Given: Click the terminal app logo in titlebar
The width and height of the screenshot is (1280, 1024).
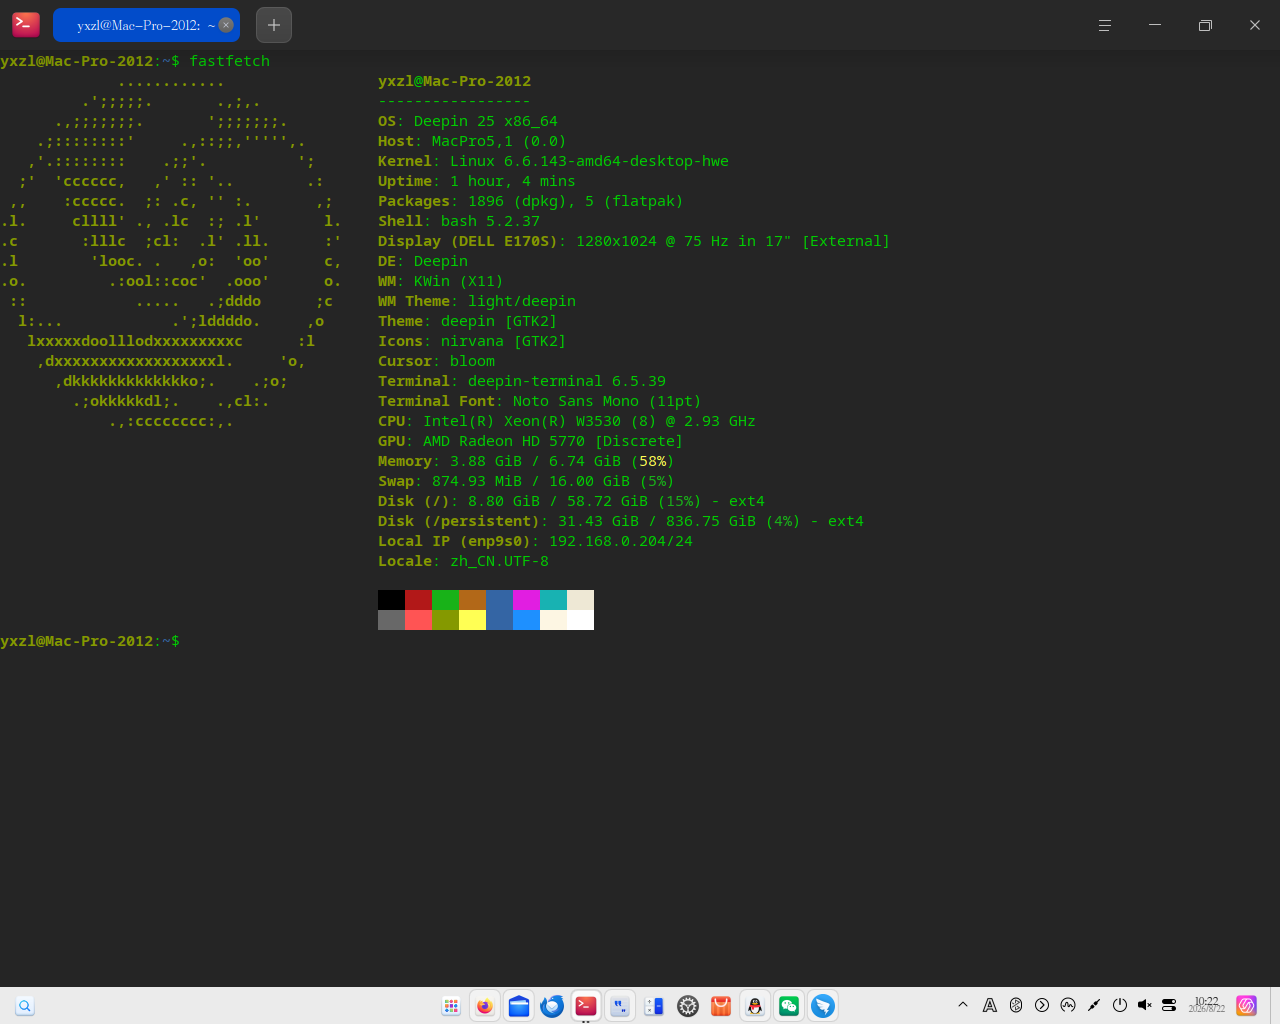Looking at the screenshot, I should click(26, 24).
